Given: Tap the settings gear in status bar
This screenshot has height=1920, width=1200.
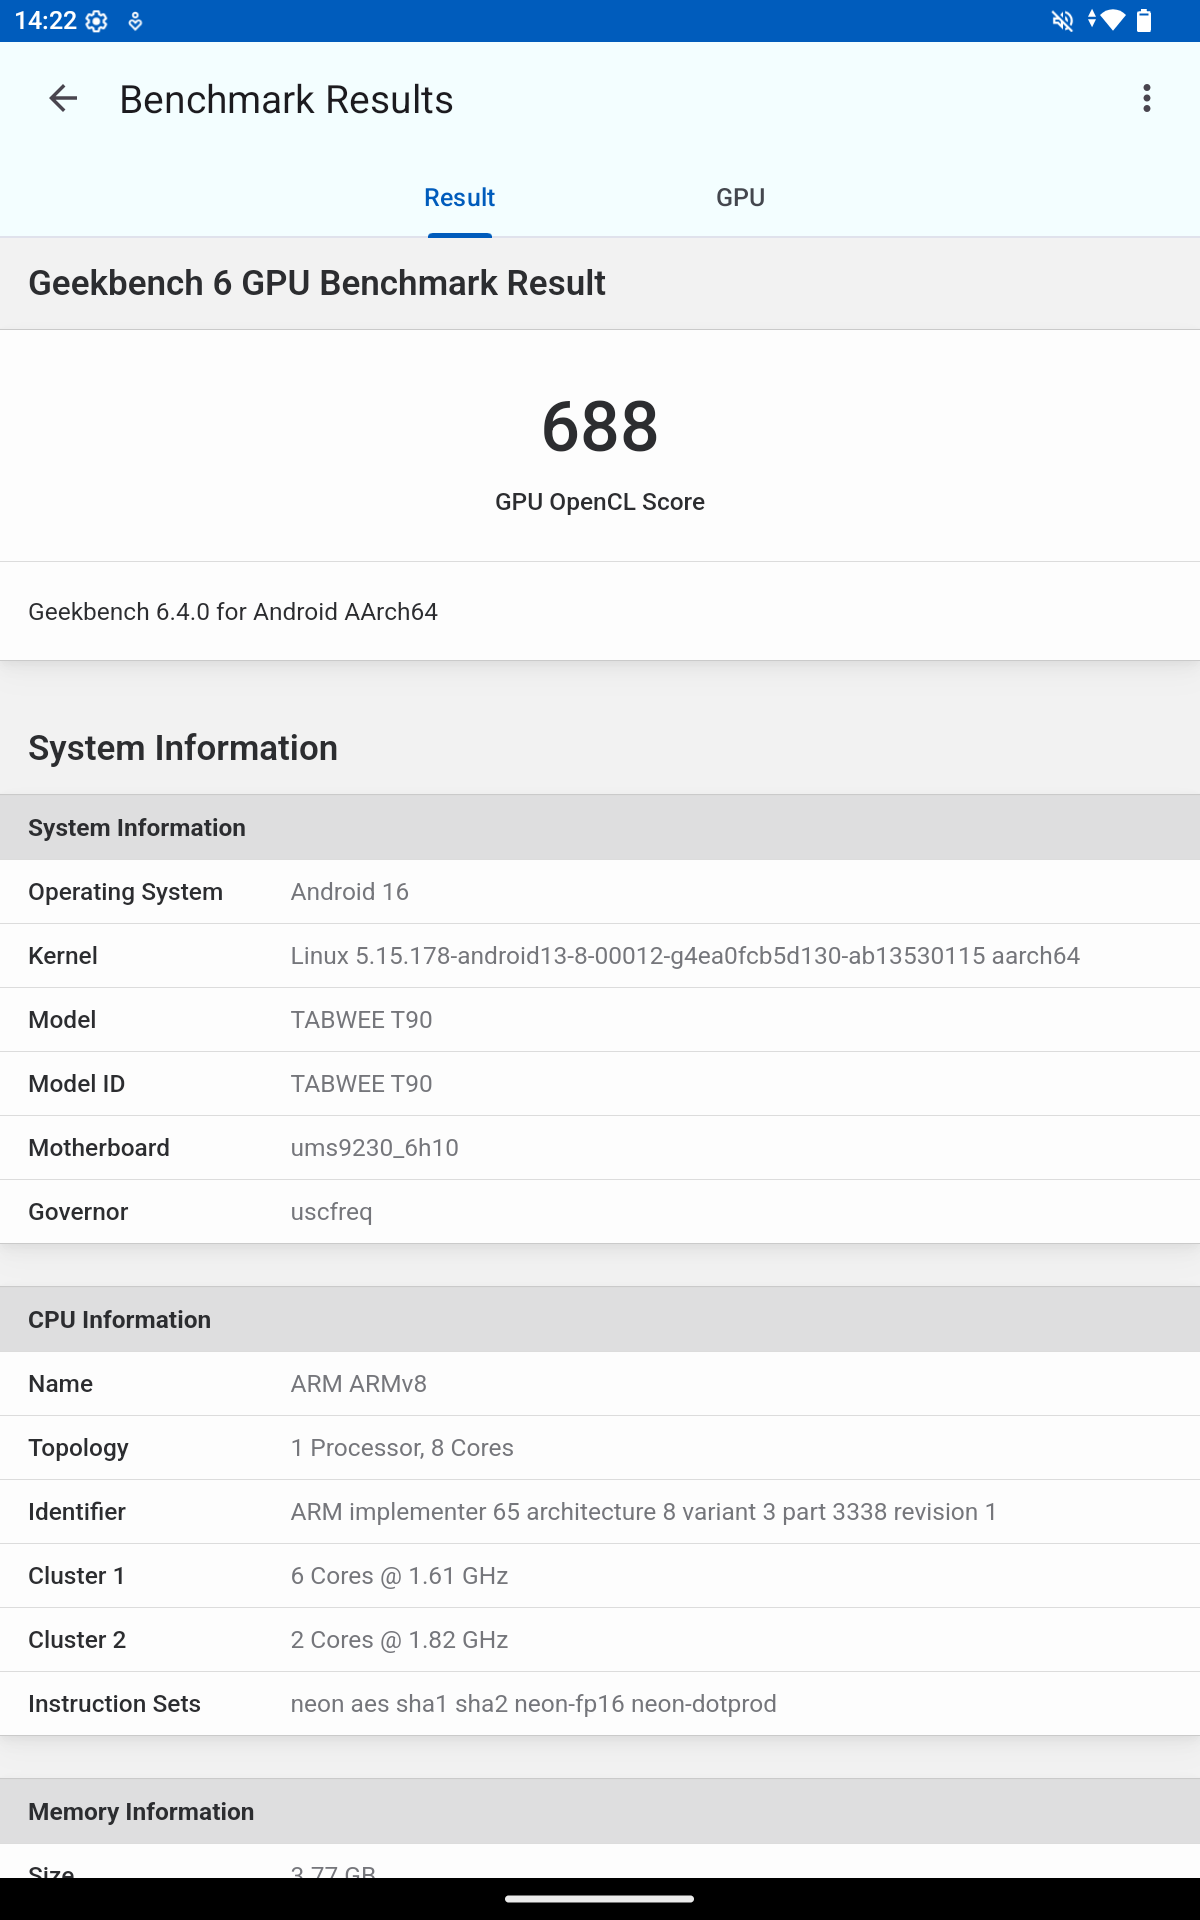Looking at the screenshot, I should coord(97,21).
